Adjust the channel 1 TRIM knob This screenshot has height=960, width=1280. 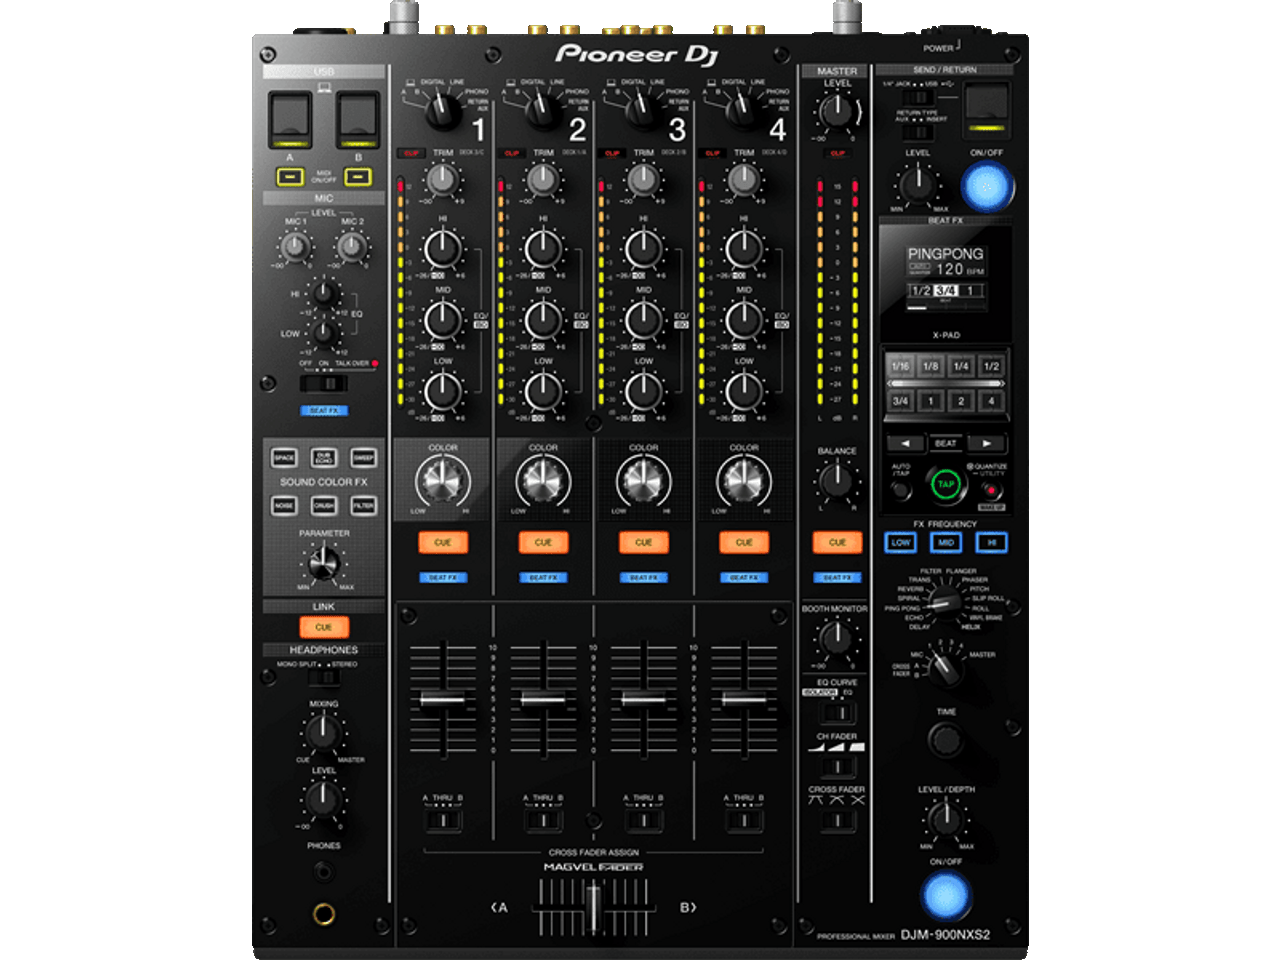[x=442, y=180]
